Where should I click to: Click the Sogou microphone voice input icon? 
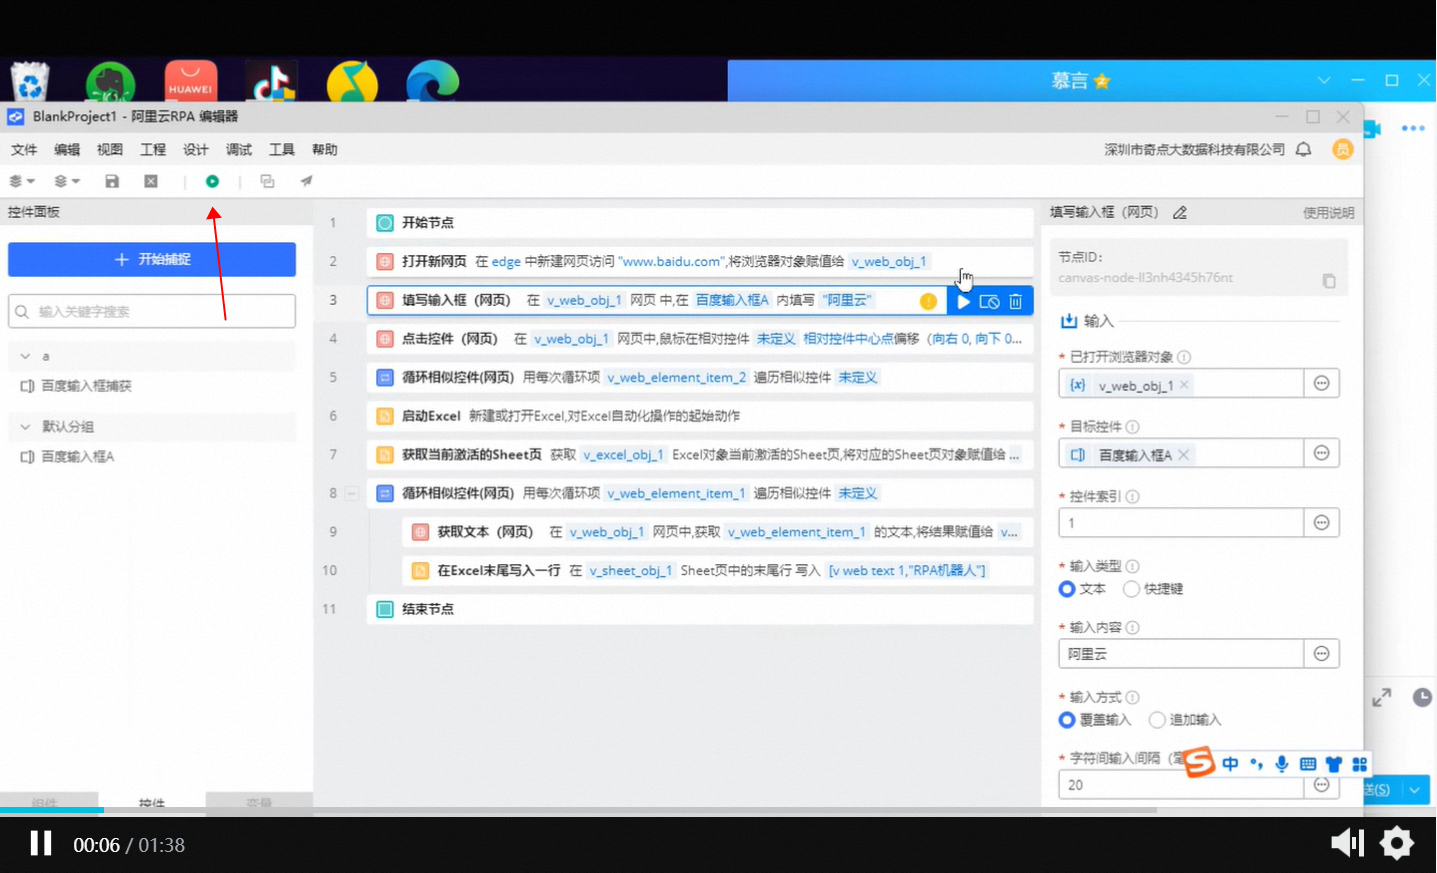point(1281,764)
